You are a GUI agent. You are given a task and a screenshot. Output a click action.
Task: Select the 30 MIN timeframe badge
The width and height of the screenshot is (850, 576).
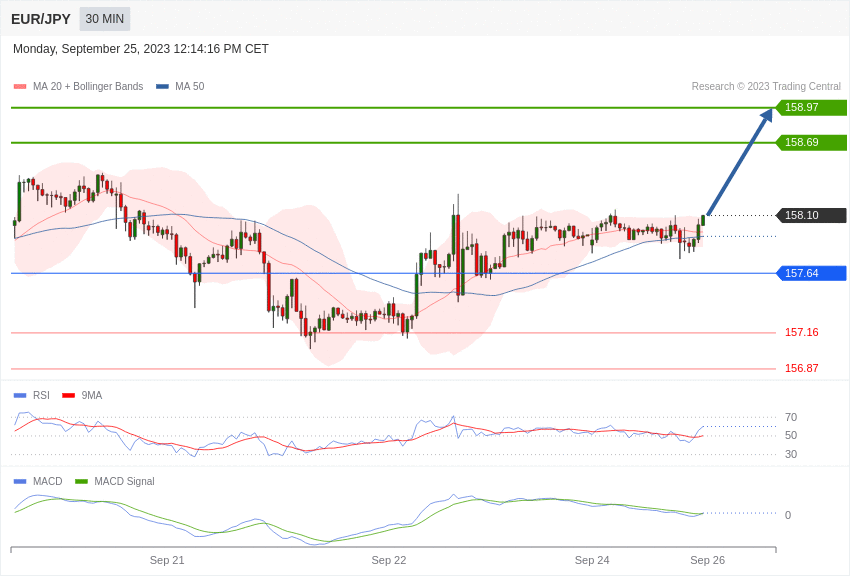[105, 19]
